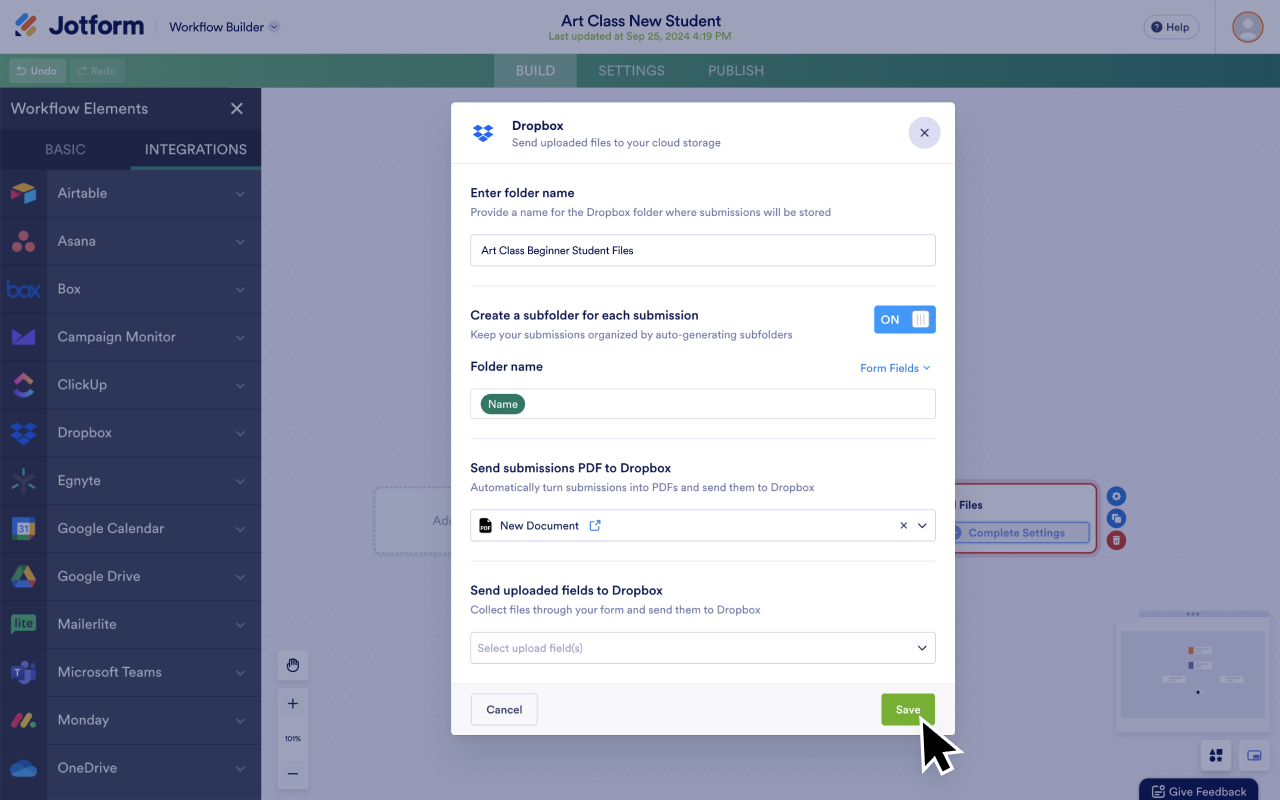Duplicate the node with copy icon

[x=1117, y=518]
